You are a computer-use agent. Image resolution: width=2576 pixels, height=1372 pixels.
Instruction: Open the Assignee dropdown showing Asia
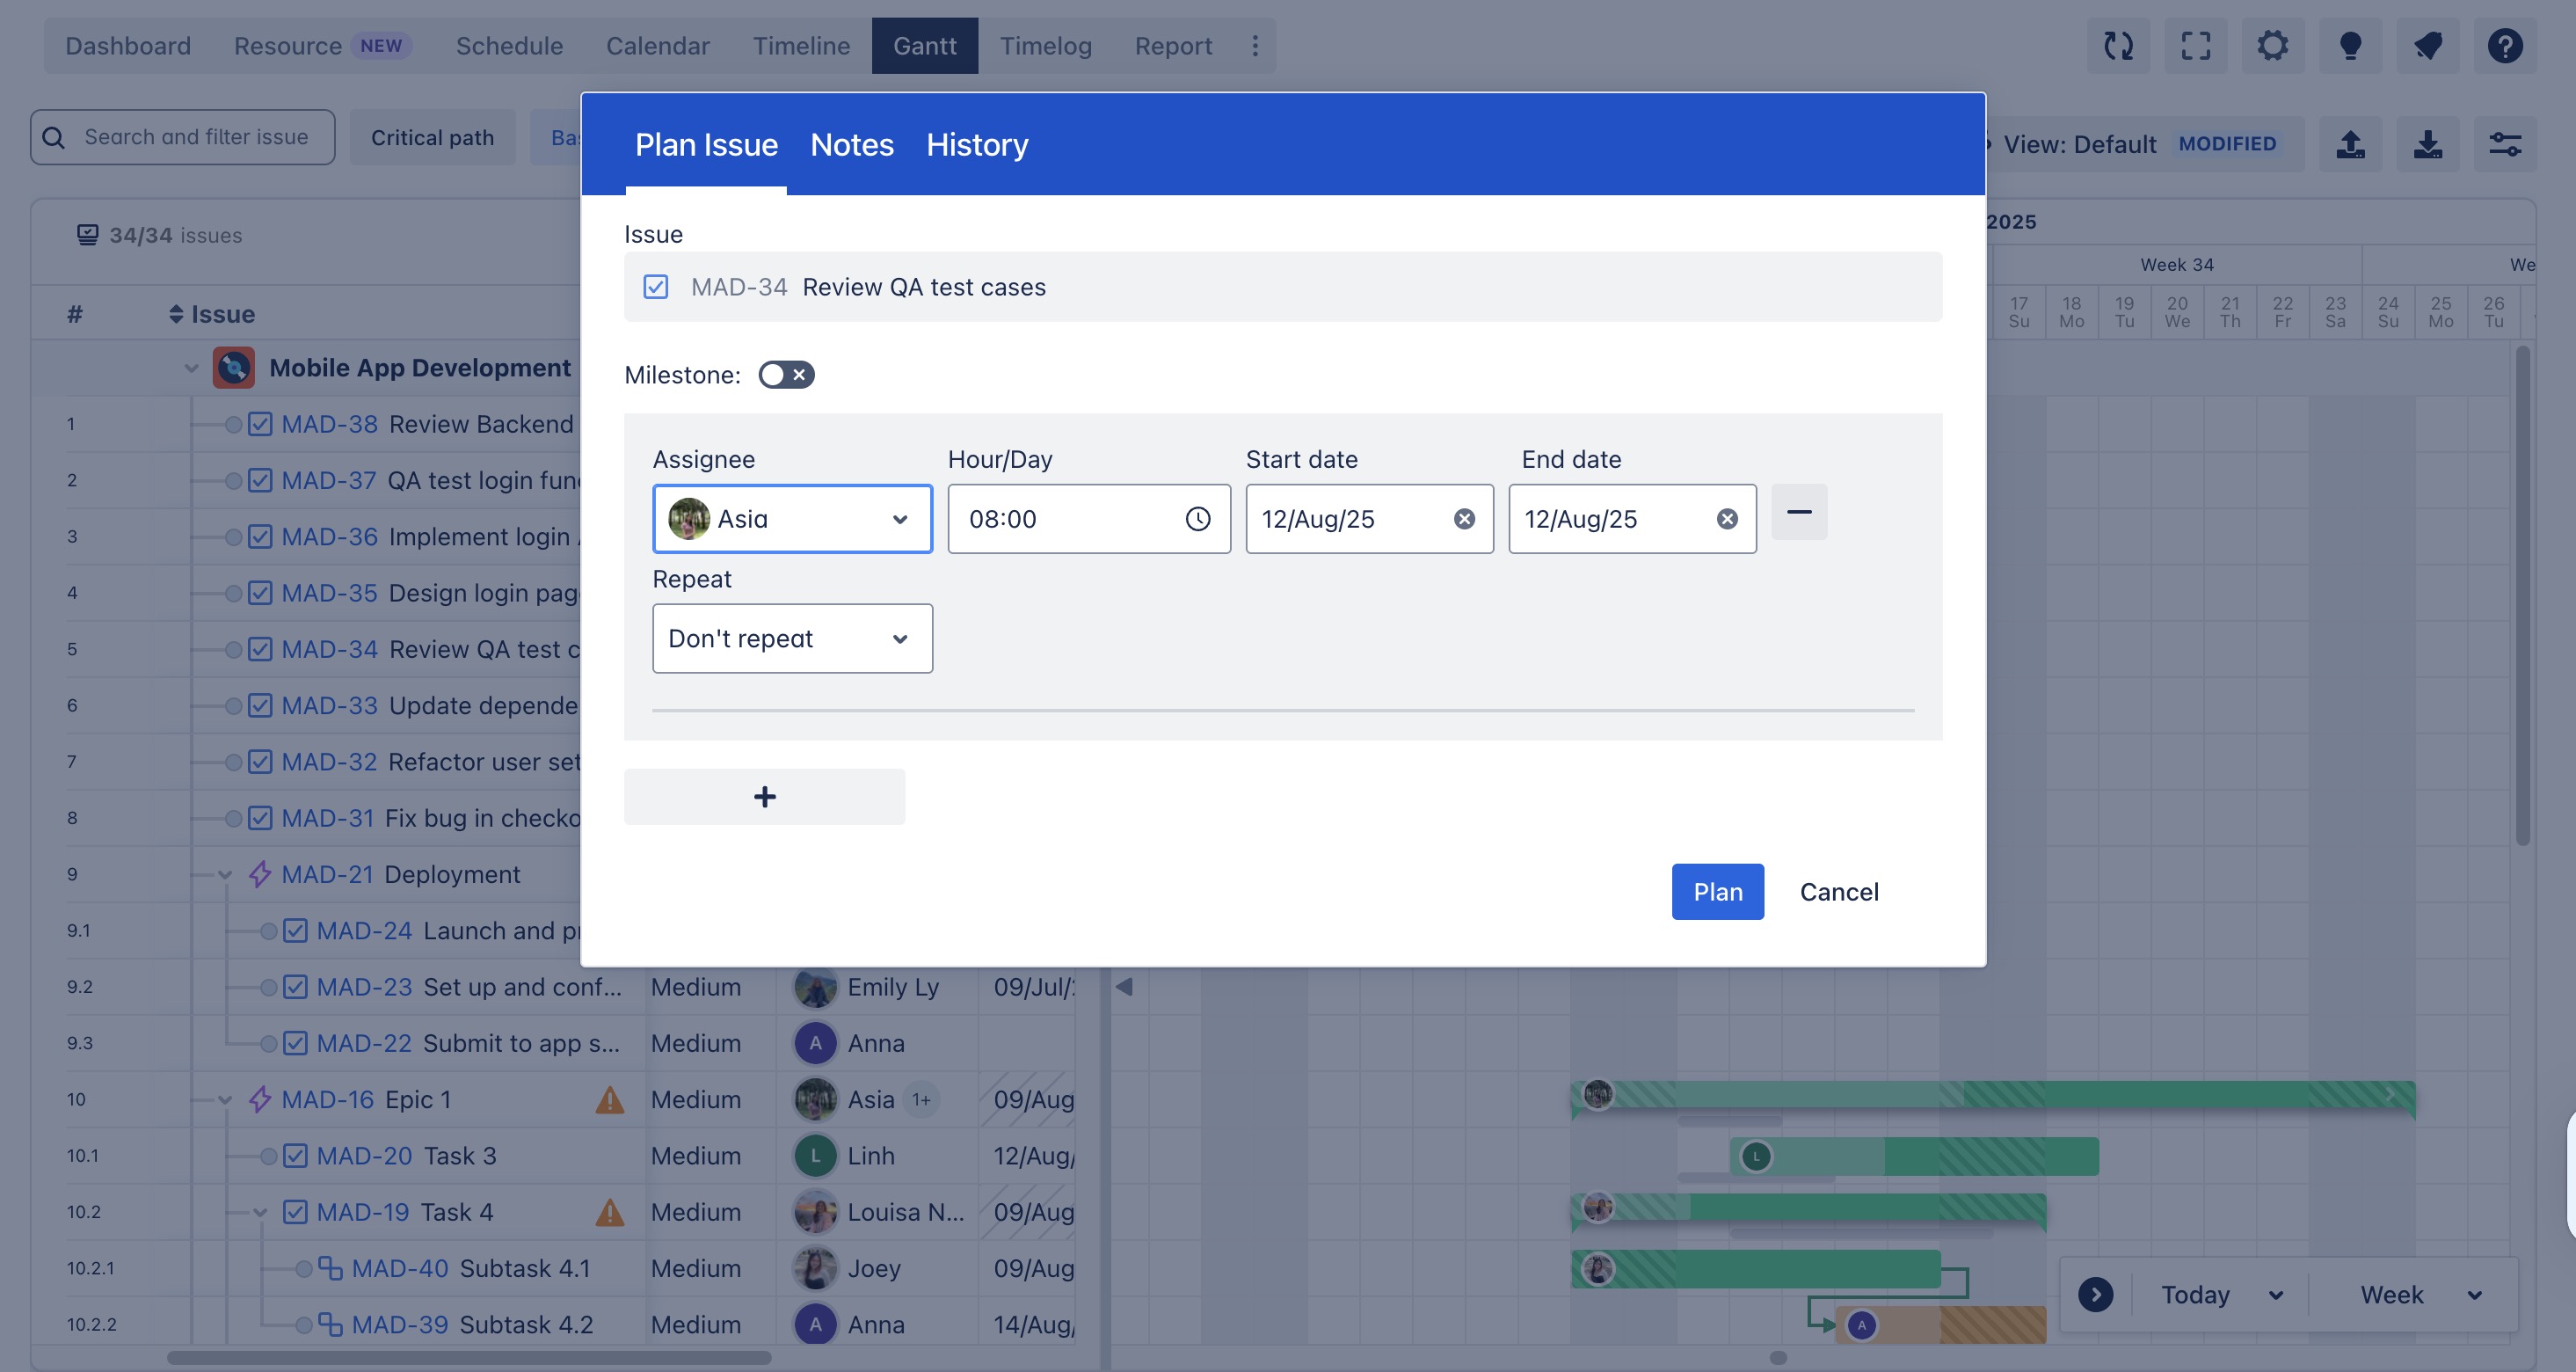[792, 519]
